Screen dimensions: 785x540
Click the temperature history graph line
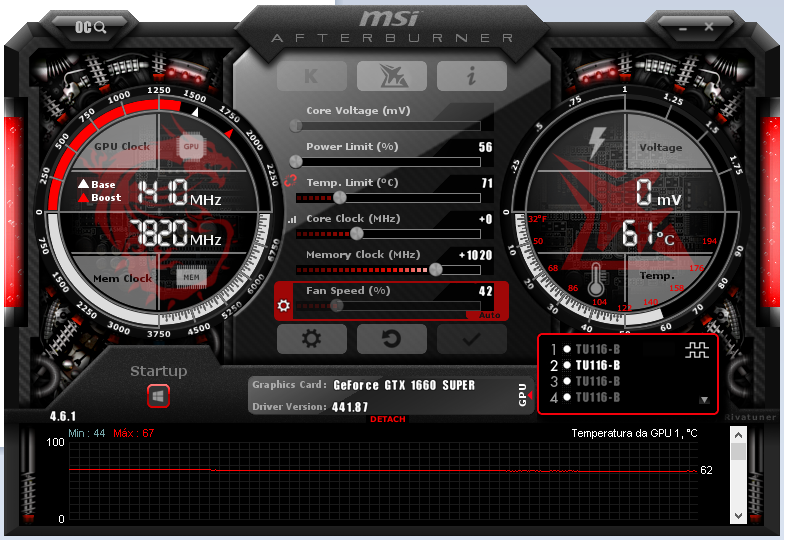pos(383,470)
